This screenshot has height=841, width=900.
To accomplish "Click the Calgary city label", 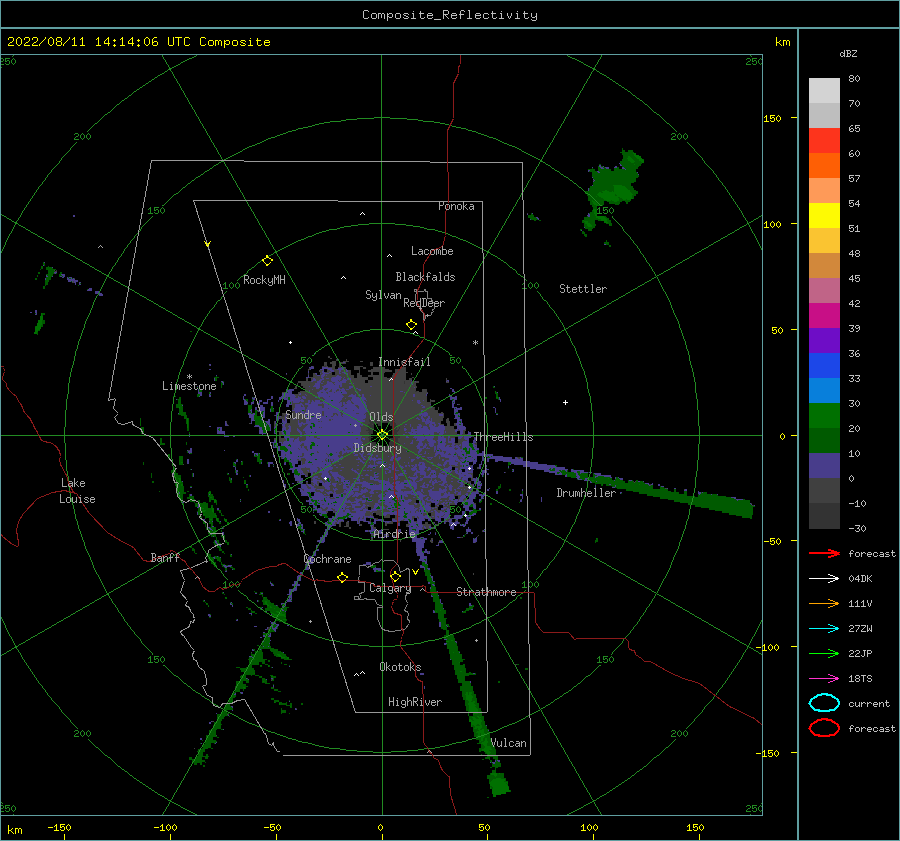I will click(390, 588).
